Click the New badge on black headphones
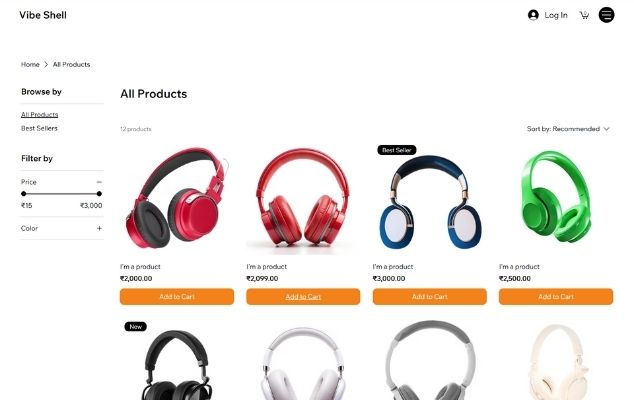634x400 pixels. pos(135,326)
